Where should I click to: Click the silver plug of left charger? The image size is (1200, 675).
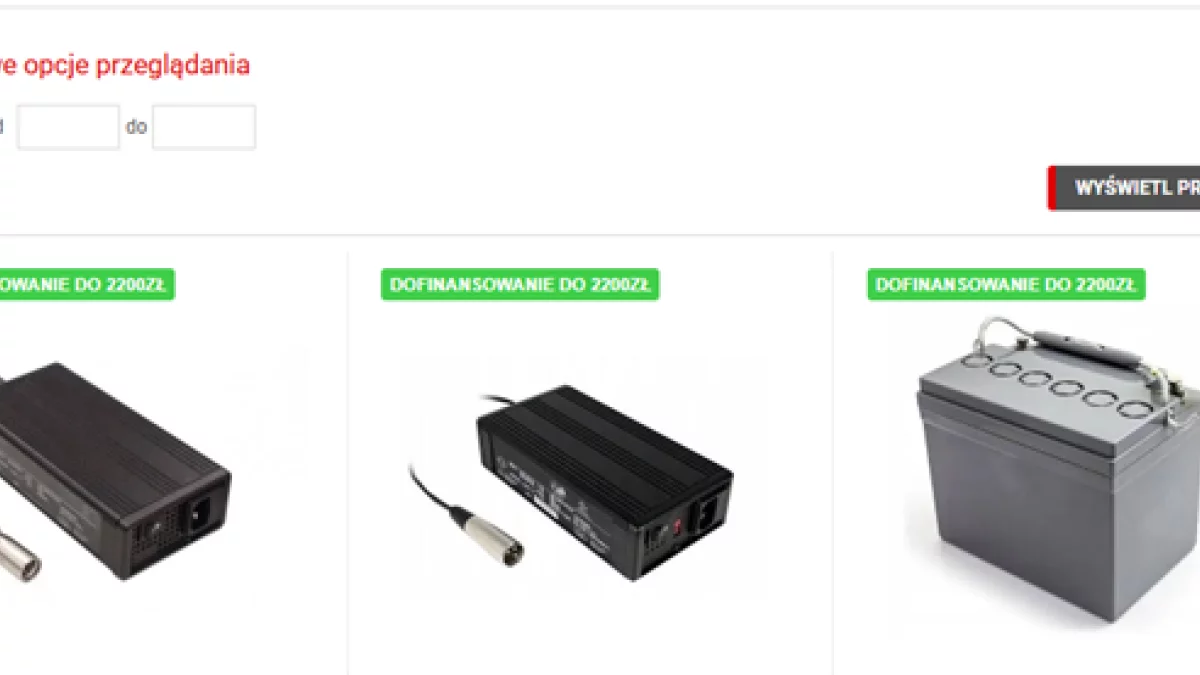[20, 554]
